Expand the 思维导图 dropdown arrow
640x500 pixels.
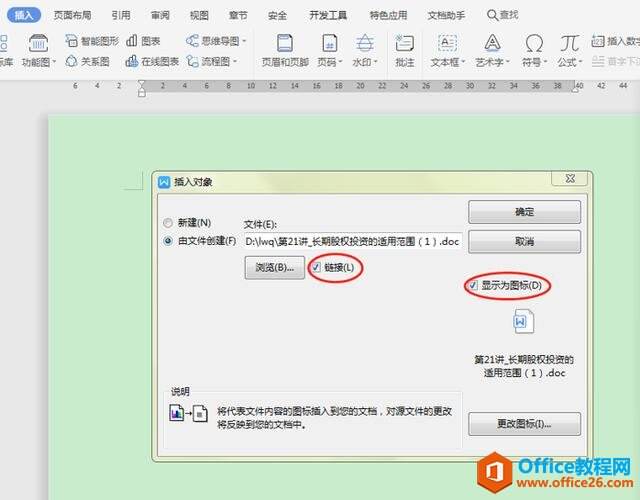click(x=244, y=41)
